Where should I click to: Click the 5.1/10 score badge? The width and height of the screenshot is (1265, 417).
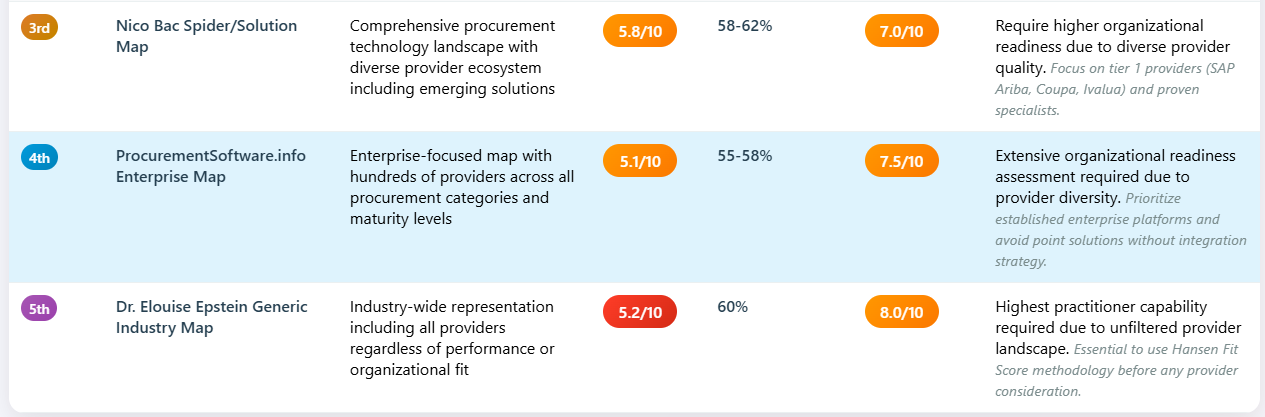640,160
